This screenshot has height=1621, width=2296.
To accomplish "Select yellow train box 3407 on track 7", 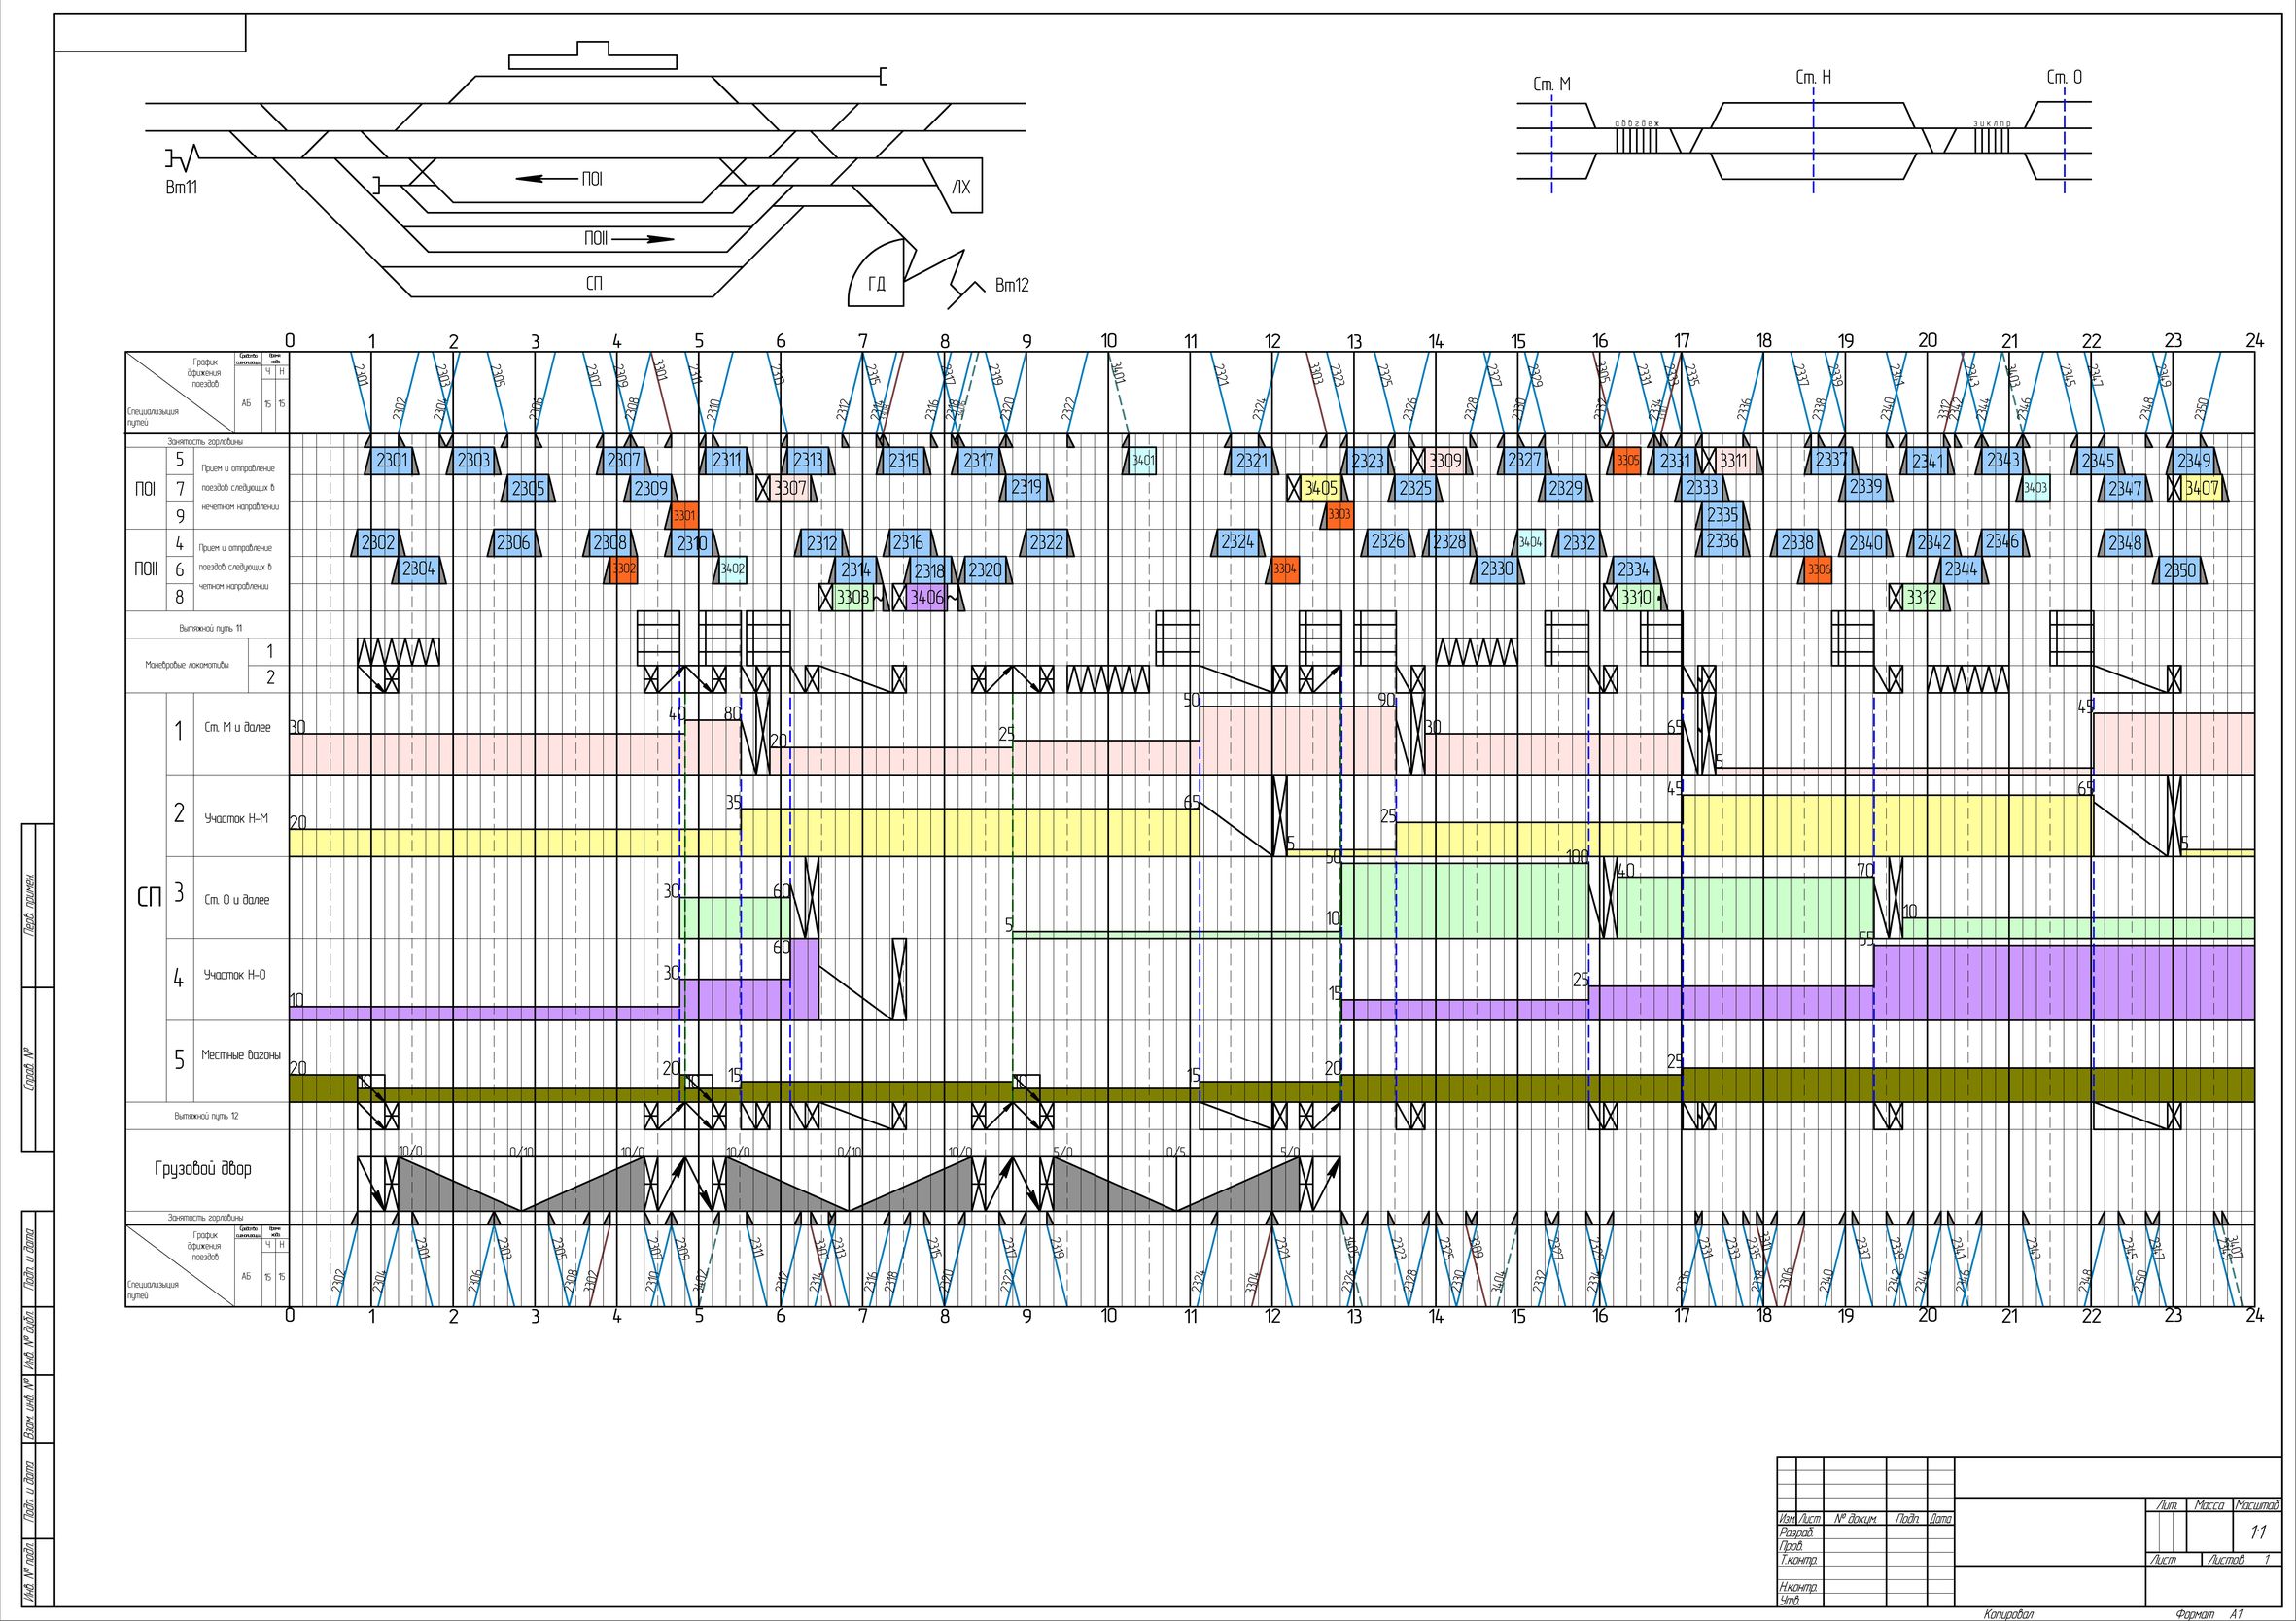I will [2201, 488].
